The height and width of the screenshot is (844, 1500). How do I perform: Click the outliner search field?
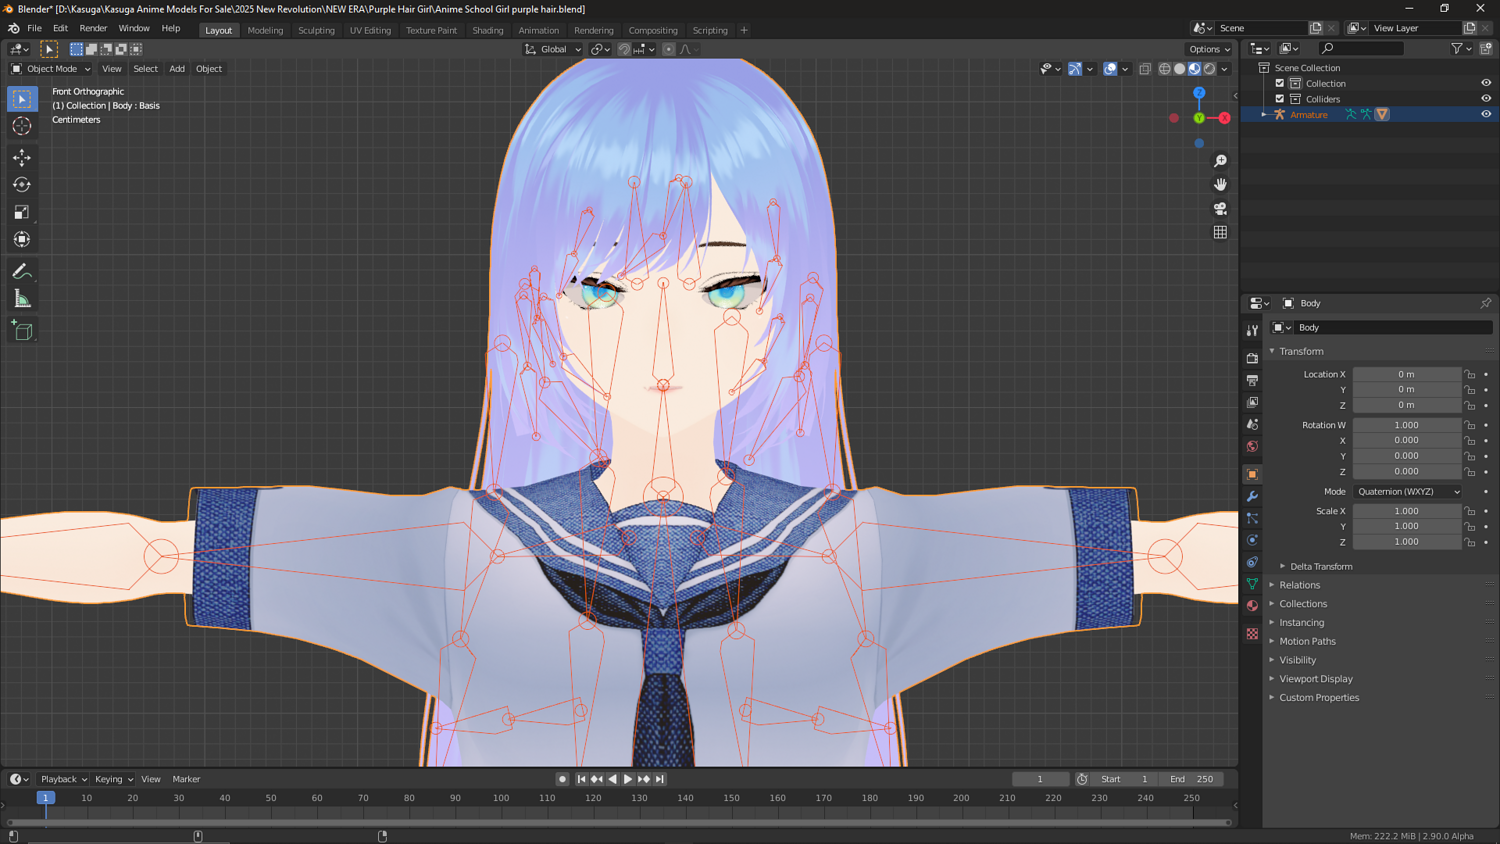point(1360,48)
